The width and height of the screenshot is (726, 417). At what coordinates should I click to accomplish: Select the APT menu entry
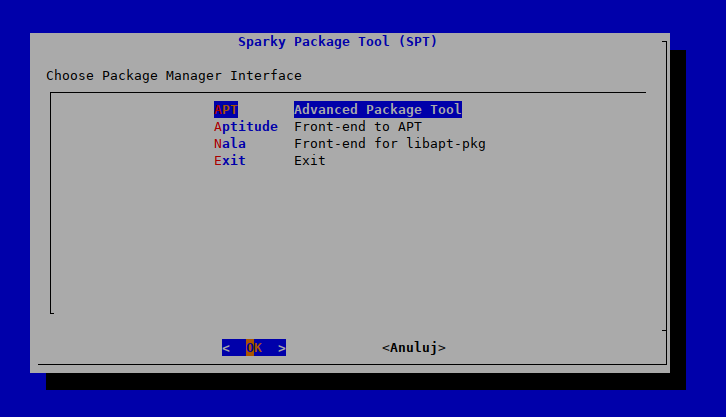pyautogui.click(x=226, y=110)
